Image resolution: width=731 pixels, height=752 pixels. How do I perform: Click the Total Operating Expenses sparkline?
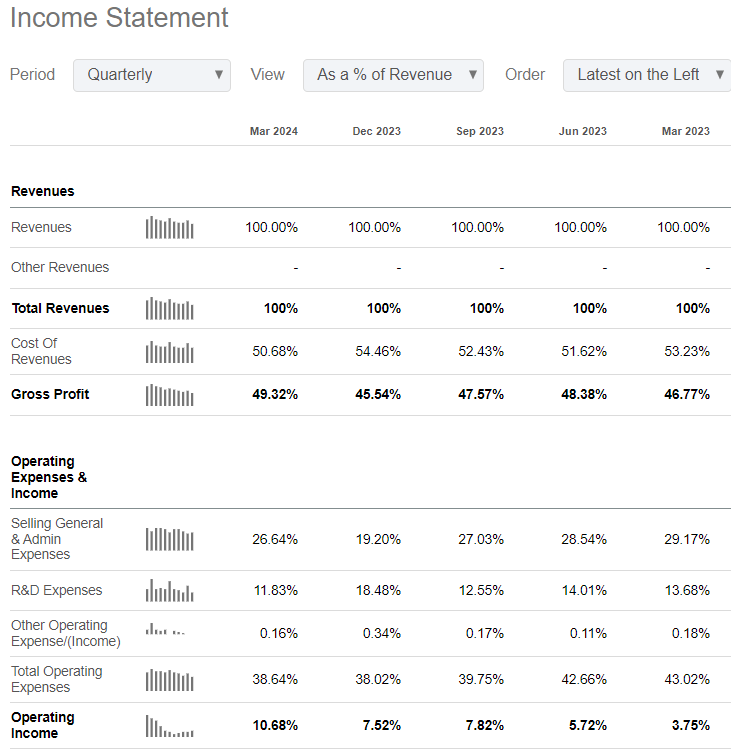[169, 680]
